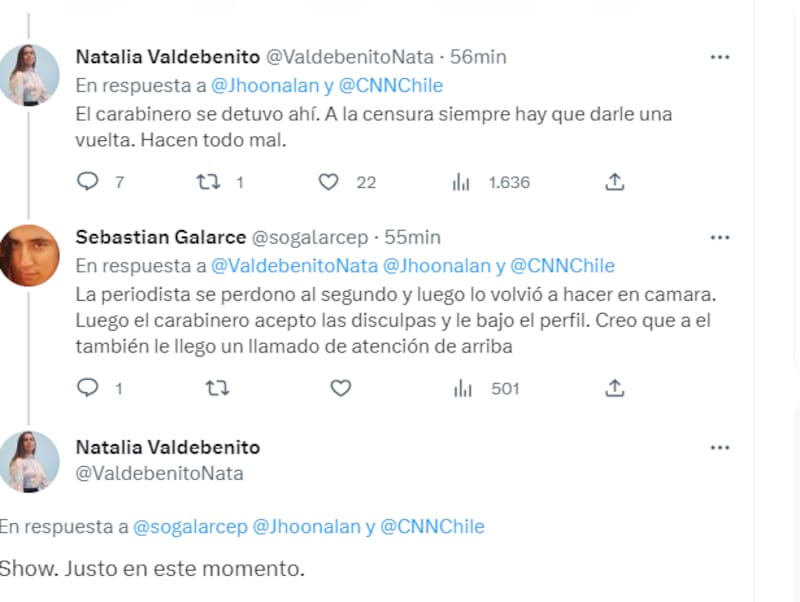
Task: Reply to Natalia Valdebenito's tweet
Action: (88, 182)
